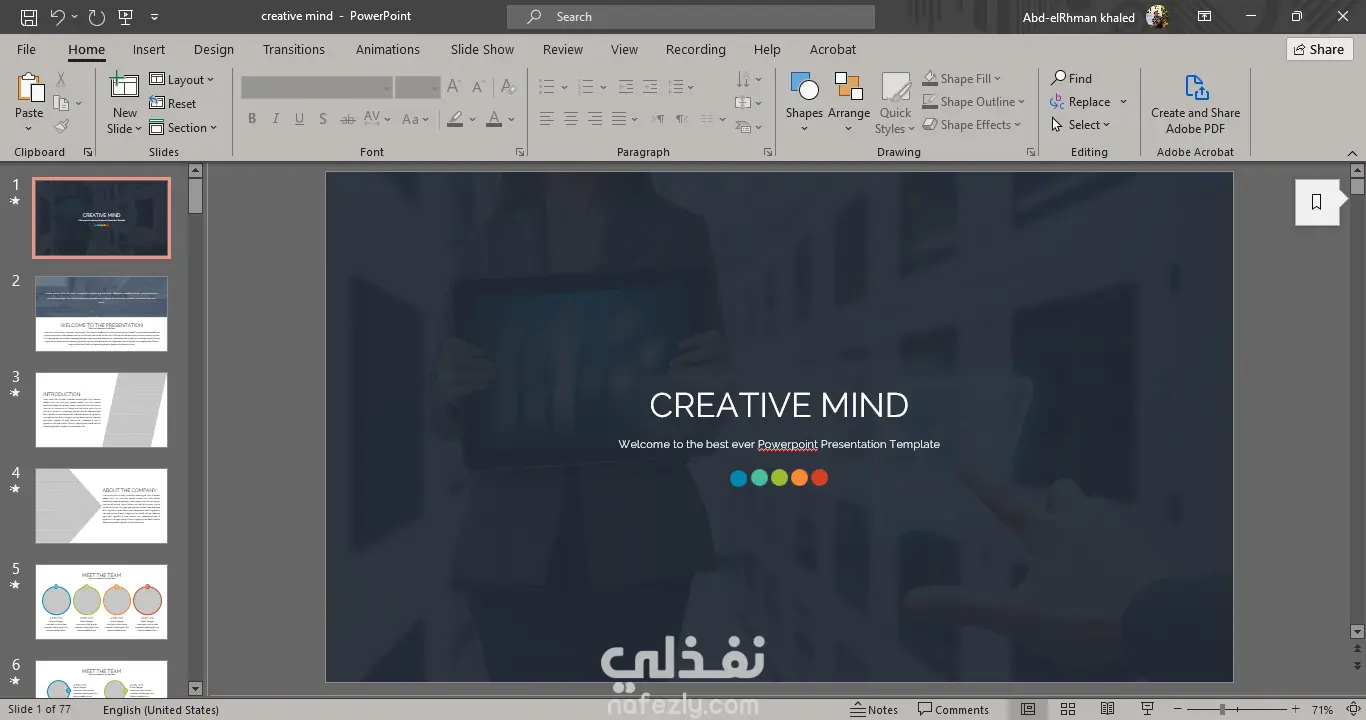Screen dimensions: 1366x720
Task: Open the Arrange menu
Action: 849,102
